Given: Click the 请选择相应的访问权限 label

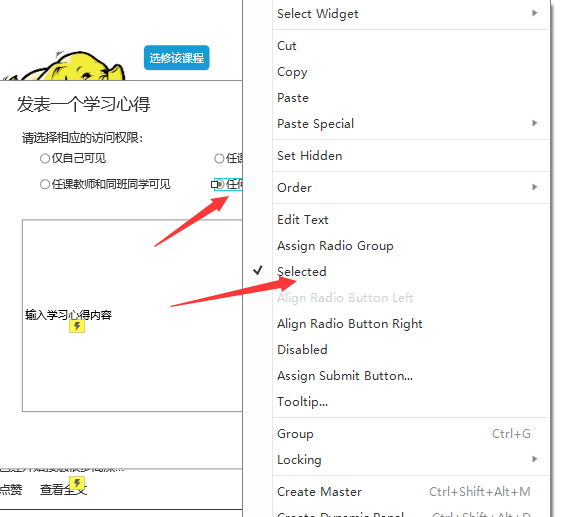Looking at the screenshot, I should (82, 138).
